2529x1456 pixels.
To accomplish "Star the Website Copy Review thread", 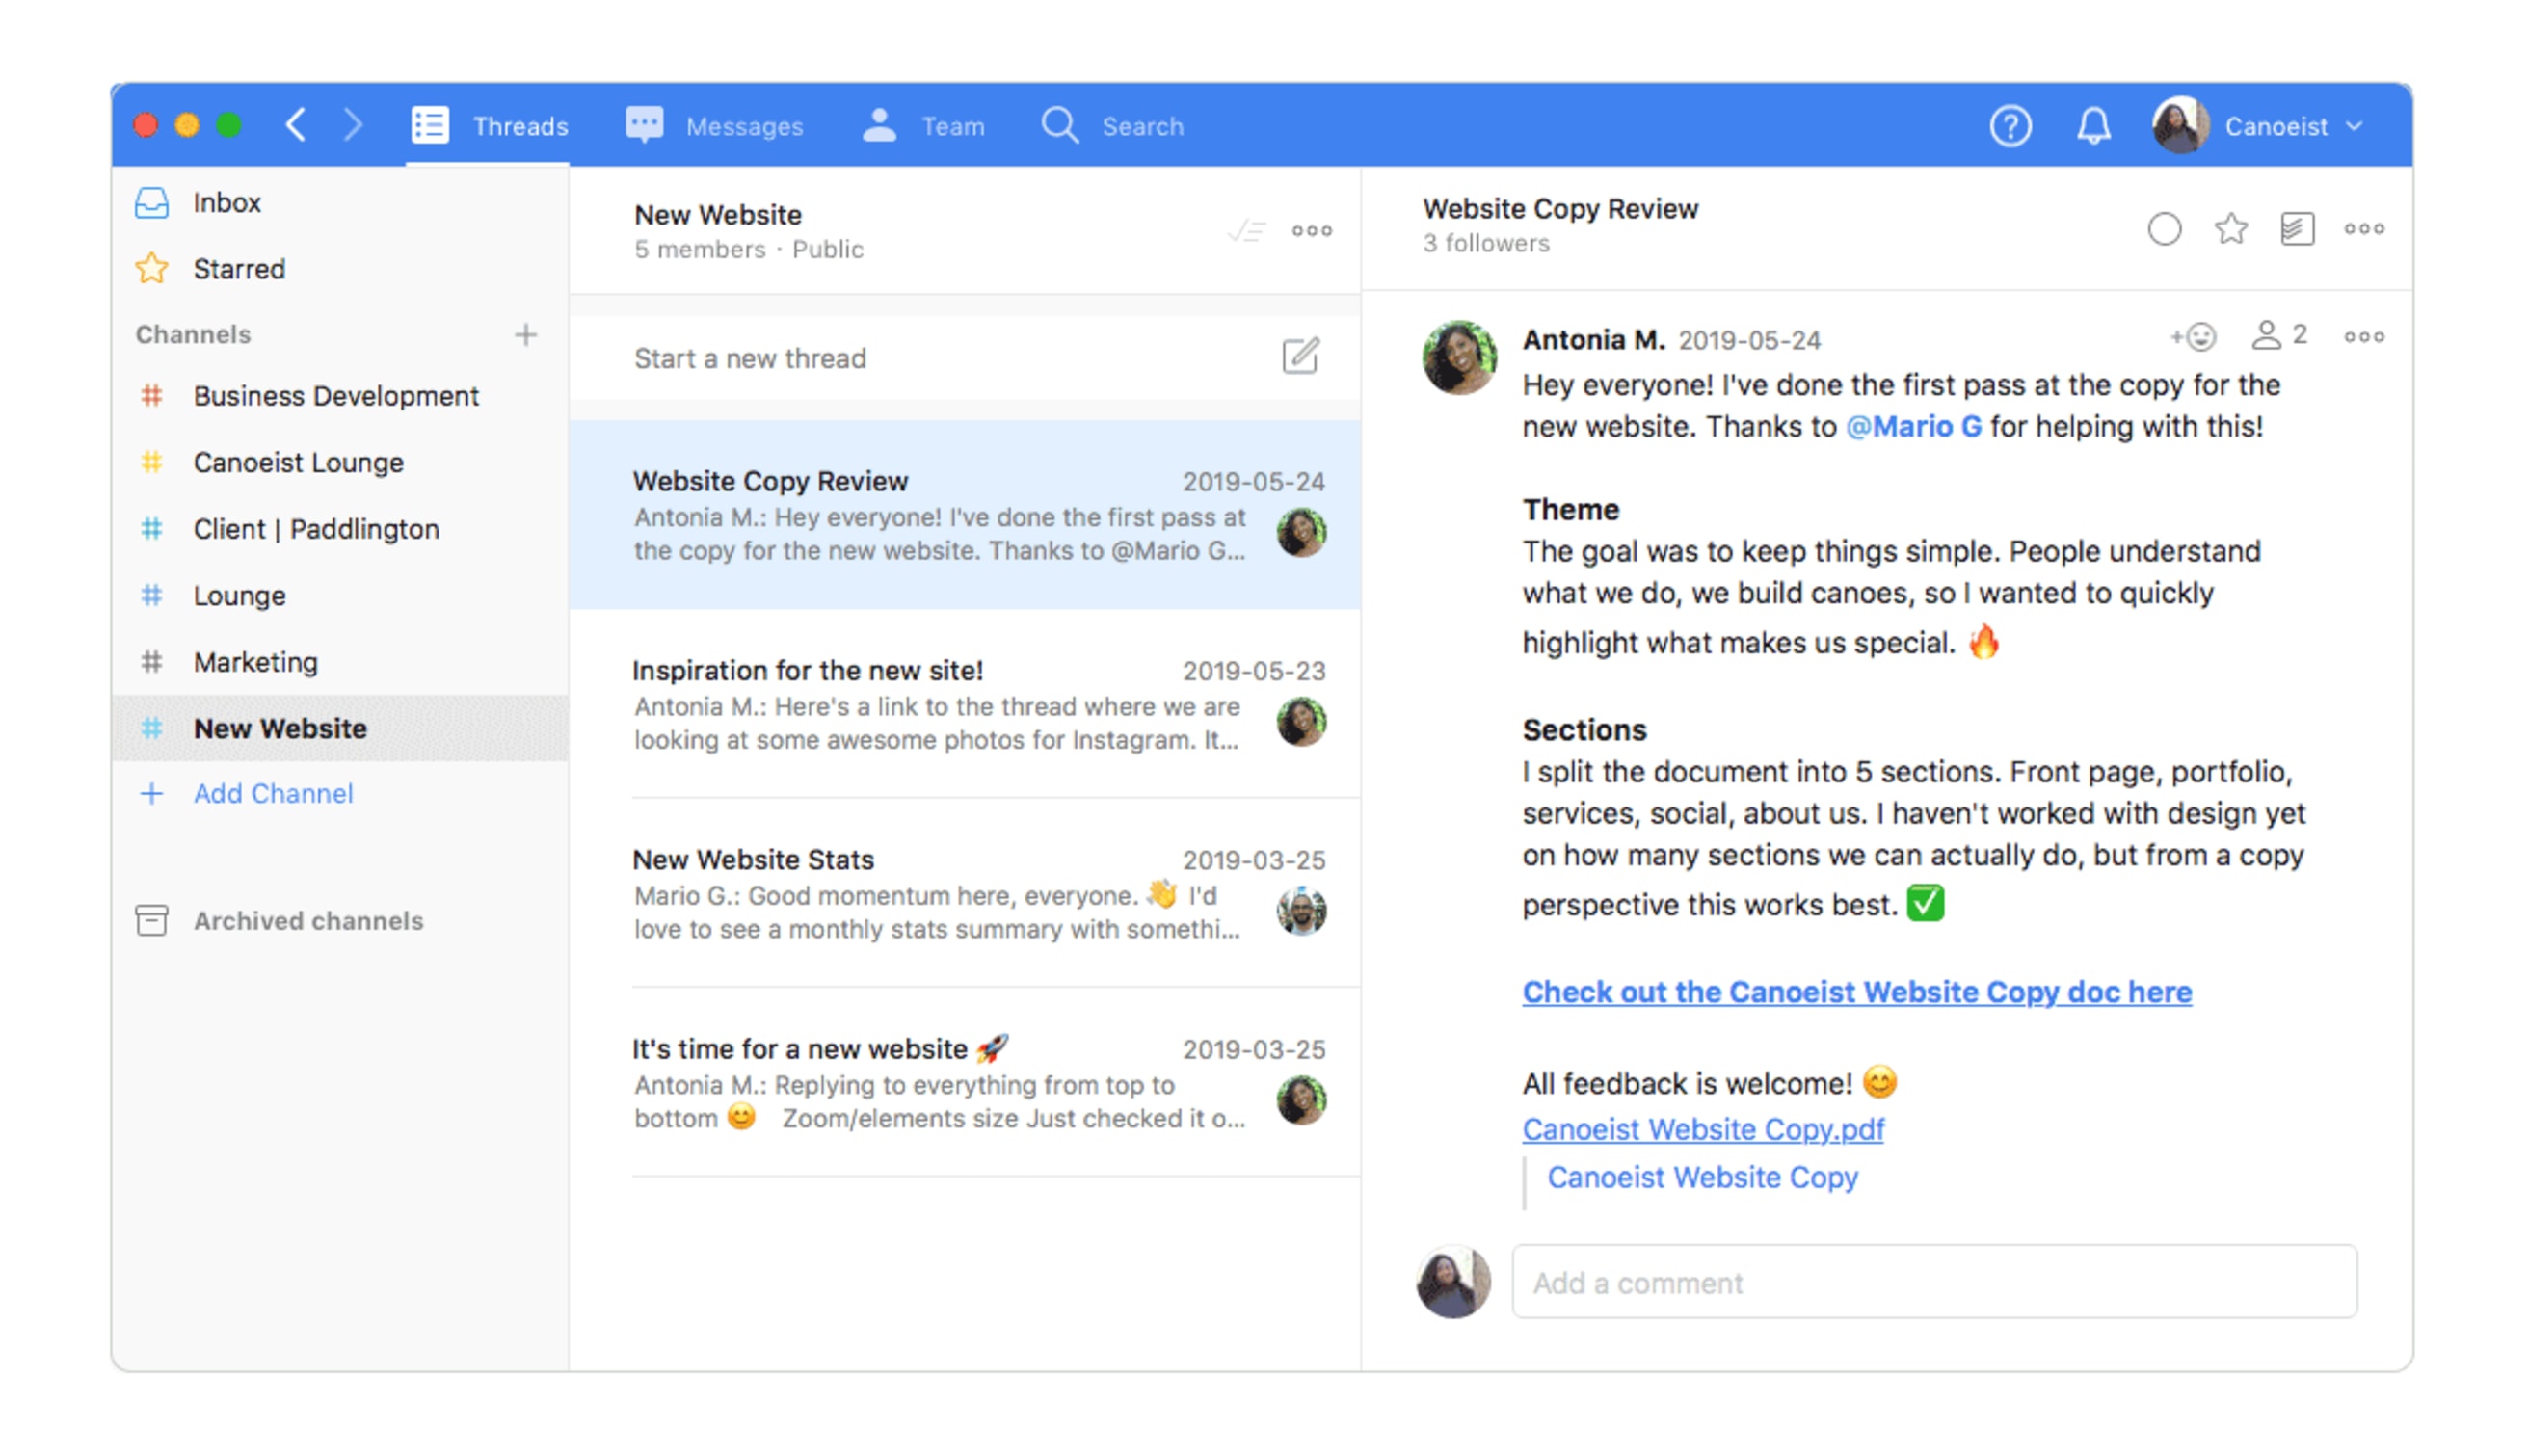I will [x=2230, y=229].
